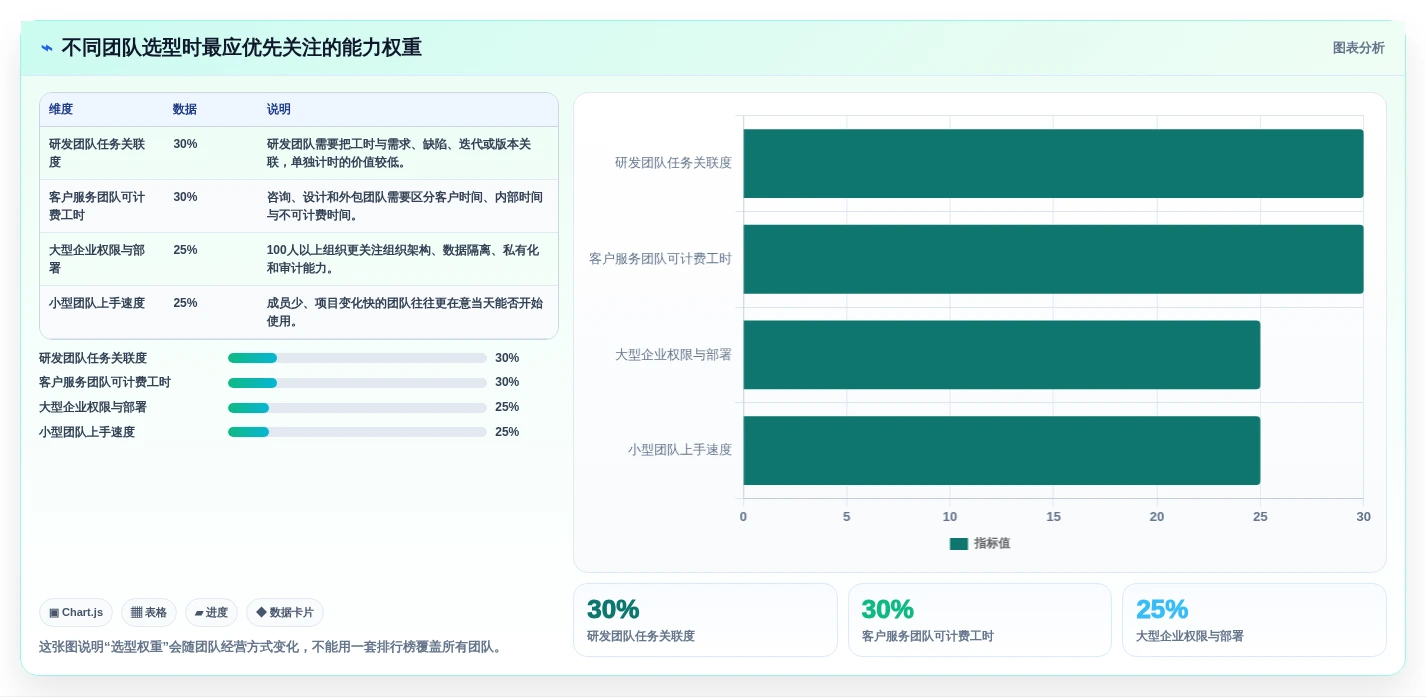Click the description starting 咨询、设计和外包团队
Viewport: 1426px width, 697px height.
point(405,206)
